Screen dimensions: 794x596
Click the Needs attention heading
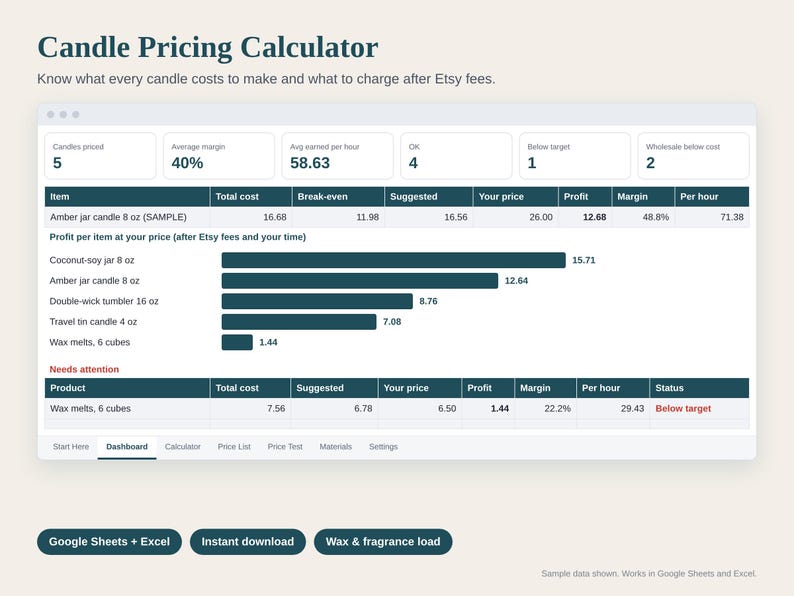tap(84, 369)
